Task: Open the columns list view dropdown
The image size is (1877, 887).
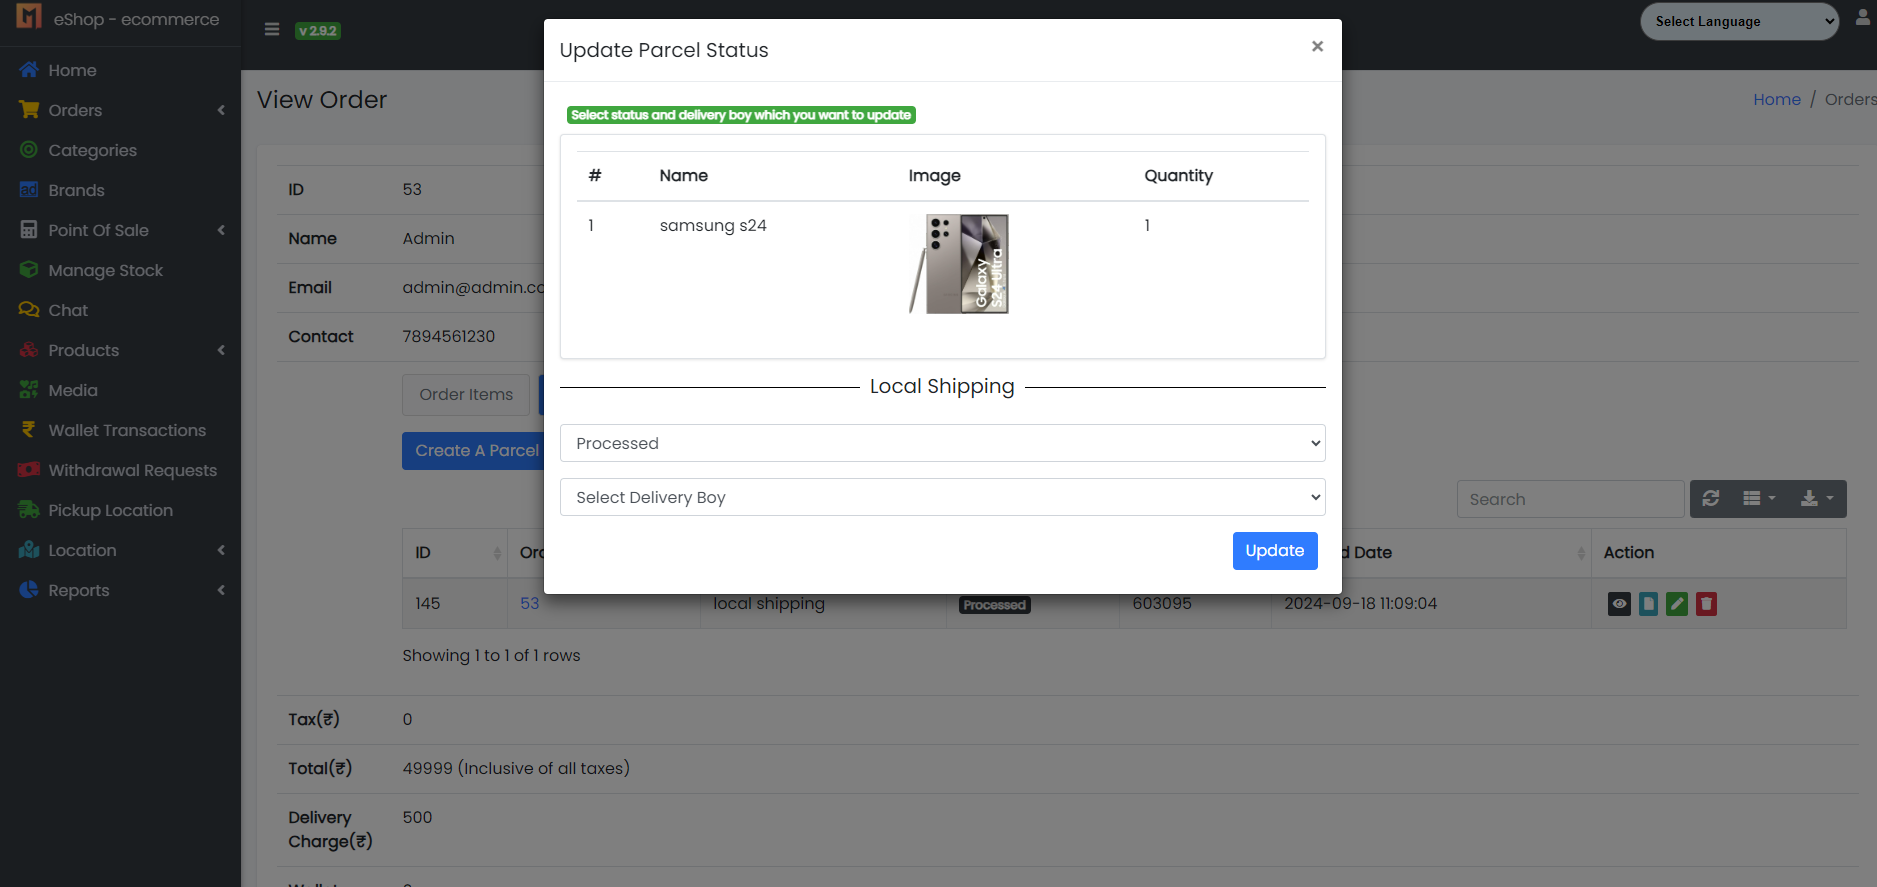Action: coord(1759,499)
